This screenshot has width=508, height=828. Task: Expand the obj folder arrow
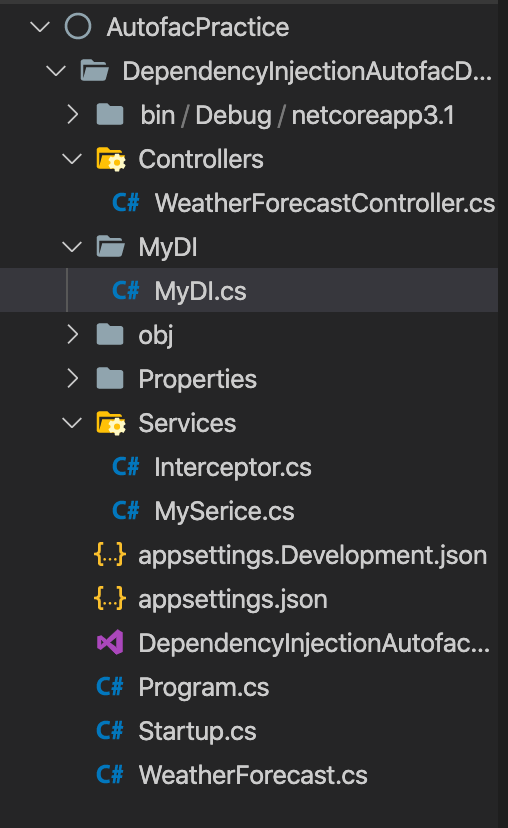click(73, 335)
